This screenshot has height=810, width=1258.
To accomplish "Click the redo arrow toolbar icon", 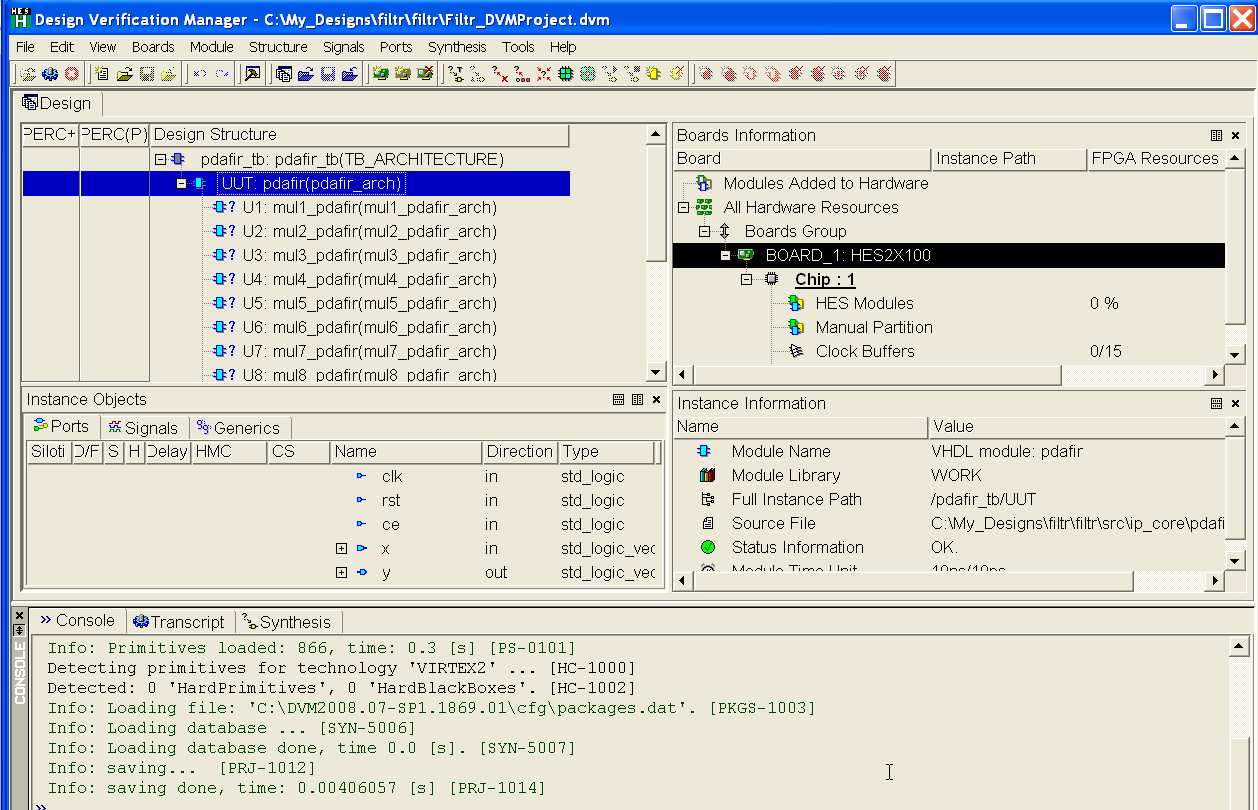I will (221, 74).
